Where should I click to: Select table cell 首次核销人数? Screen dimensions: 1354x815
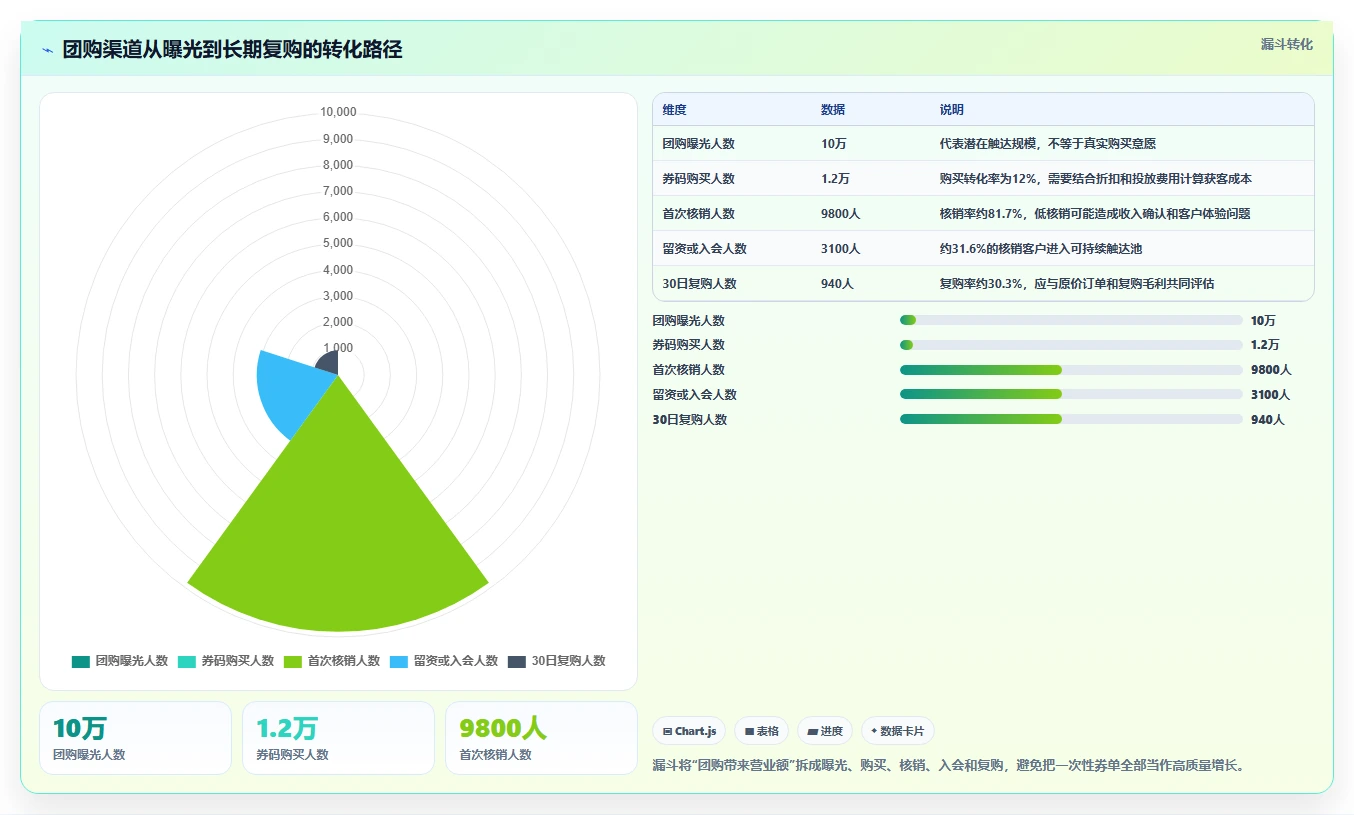(698, 214)
